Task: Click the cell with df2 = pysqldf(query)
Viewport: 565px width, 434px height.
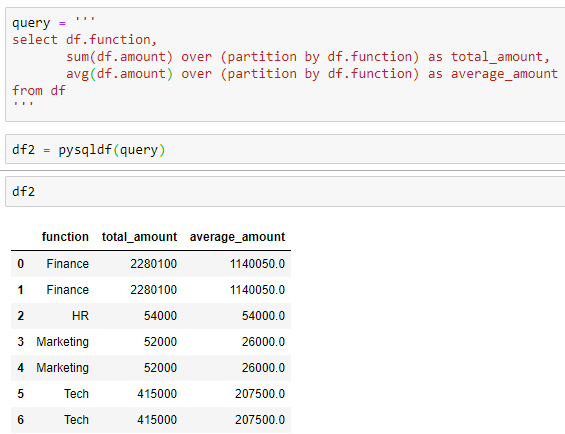Action: (285, 149)
